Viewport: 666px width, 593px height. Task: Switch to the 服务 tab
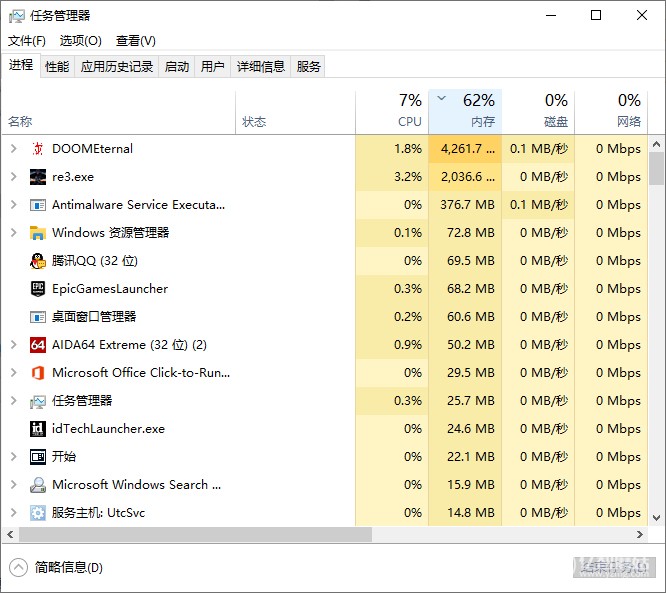(x=308, y=67)
